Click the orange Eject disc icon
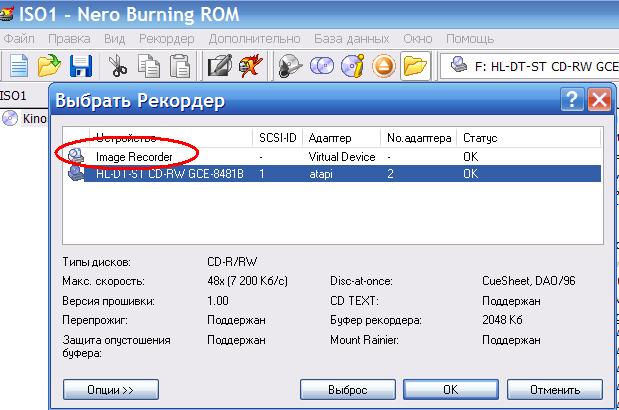This screenshot has height=410, width=619. point(383,66)
